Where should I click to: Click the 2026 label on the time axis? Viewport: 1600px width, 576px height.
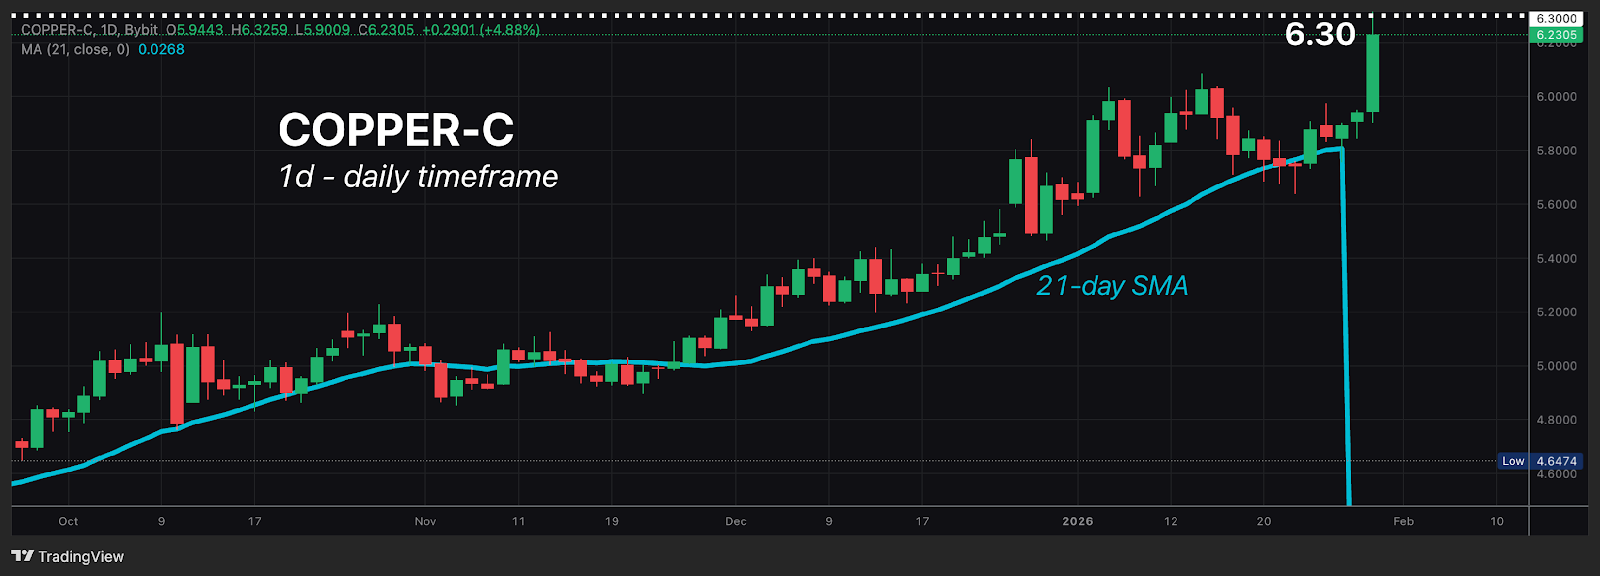1078,521
